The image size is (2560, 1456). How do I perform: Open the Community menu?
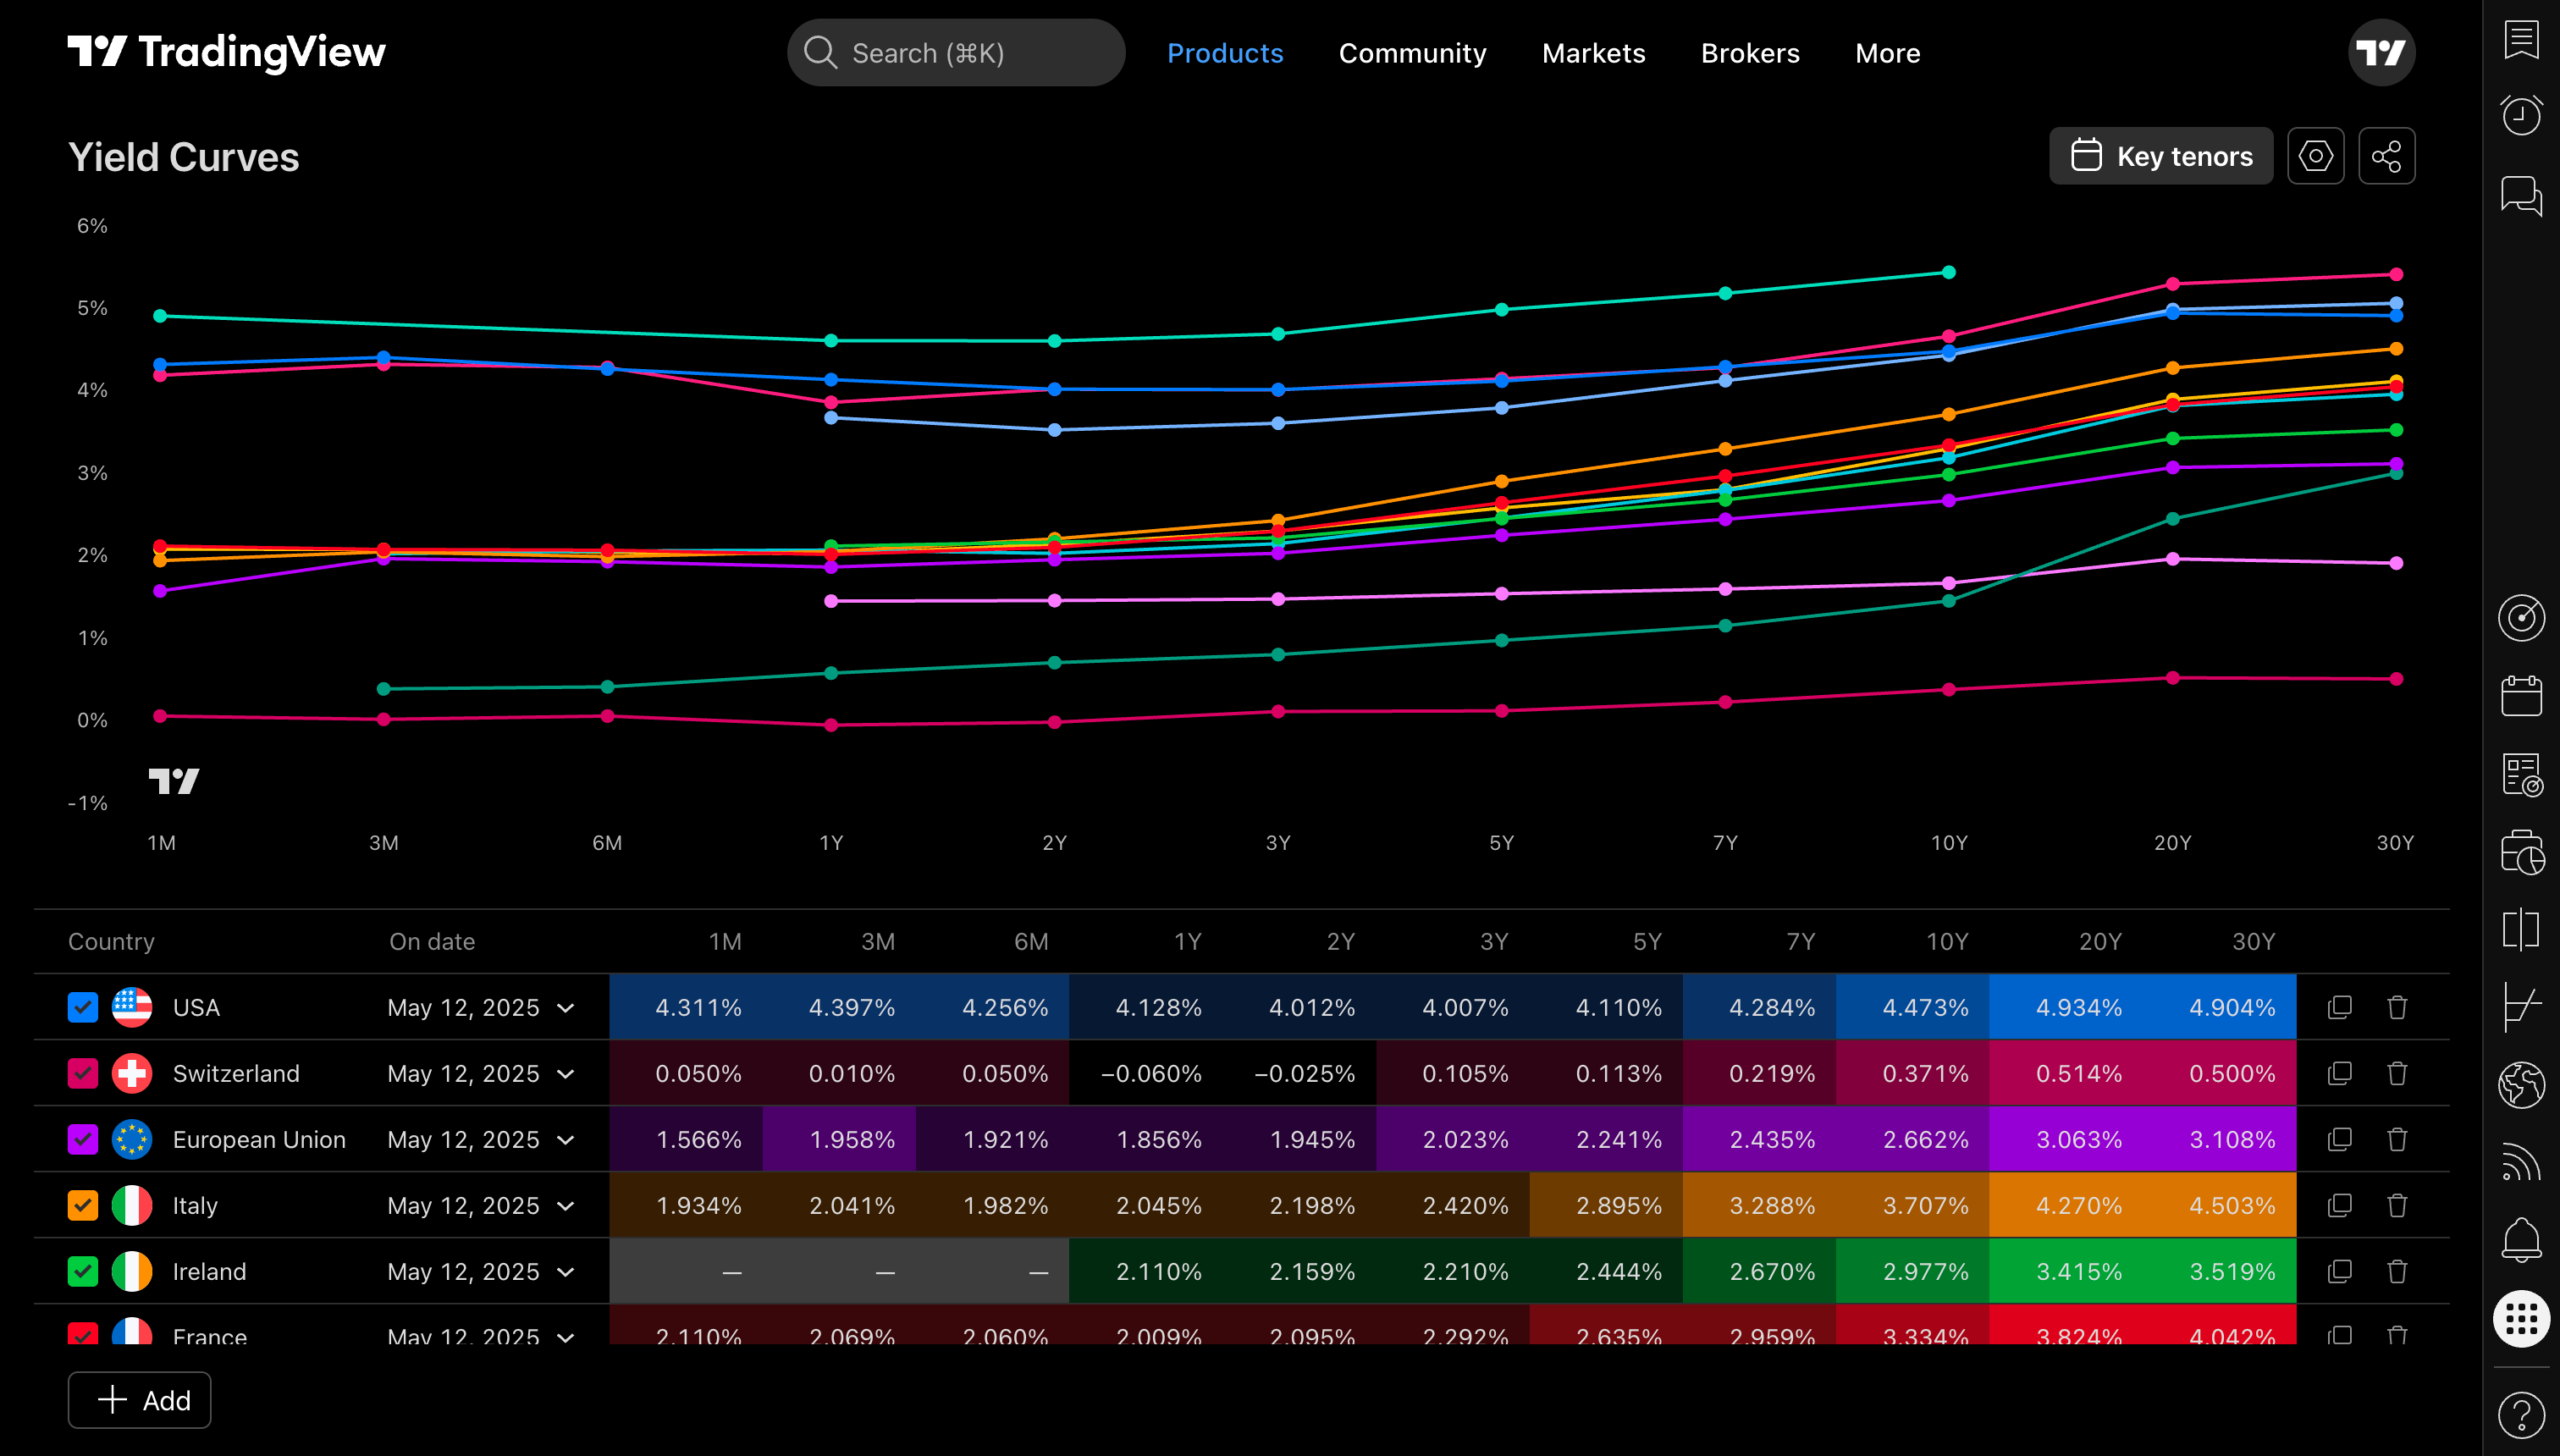1412,53
